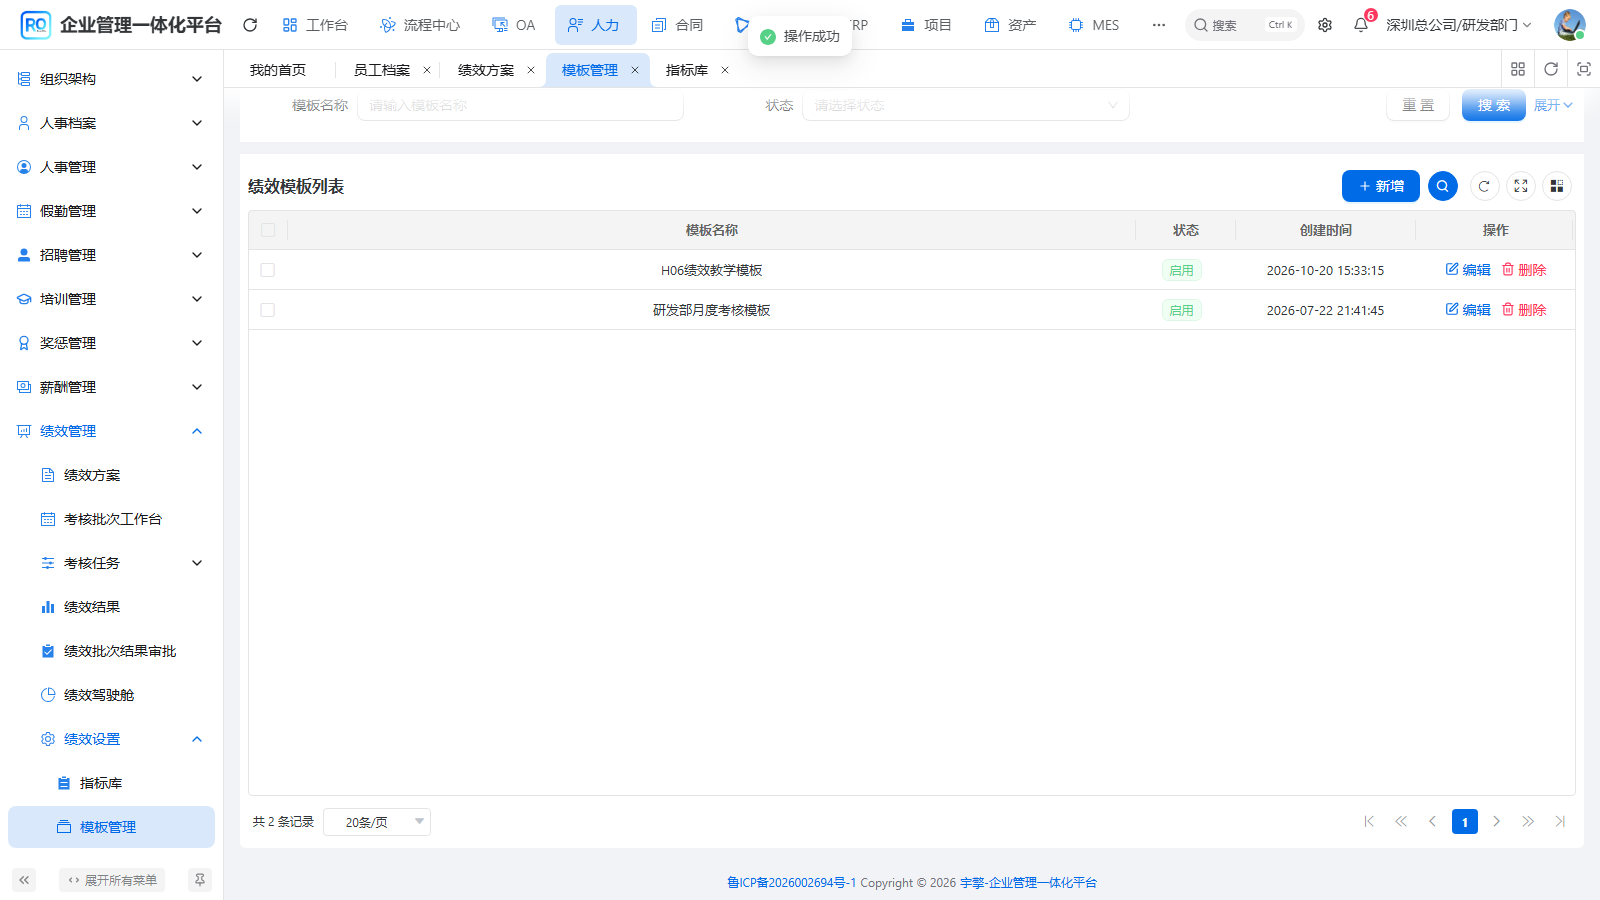The width and height of the screenshot is (1600, 900).
Task: Open the 20条/页 page size dropdown
Action: pos(377,822)
